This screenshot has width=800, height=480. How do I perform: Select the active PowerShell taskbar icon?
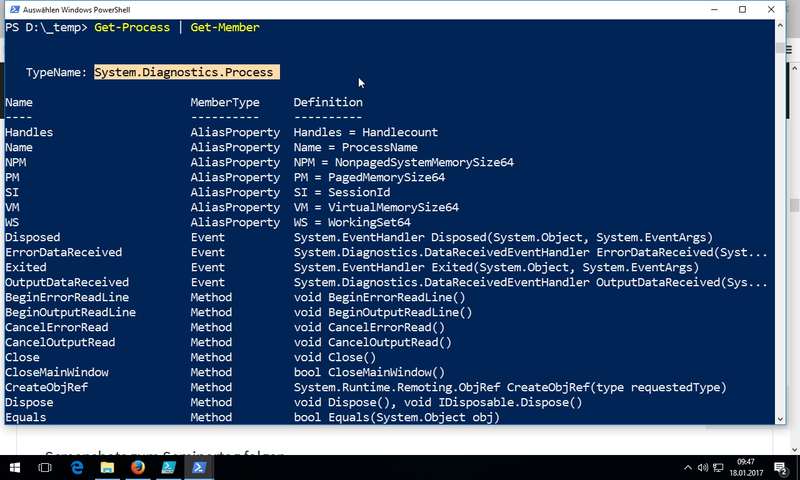(199, 467)
